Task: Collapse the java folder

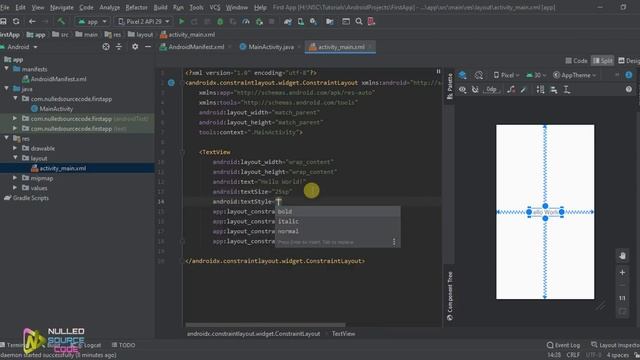Action: tap(7, 89)
